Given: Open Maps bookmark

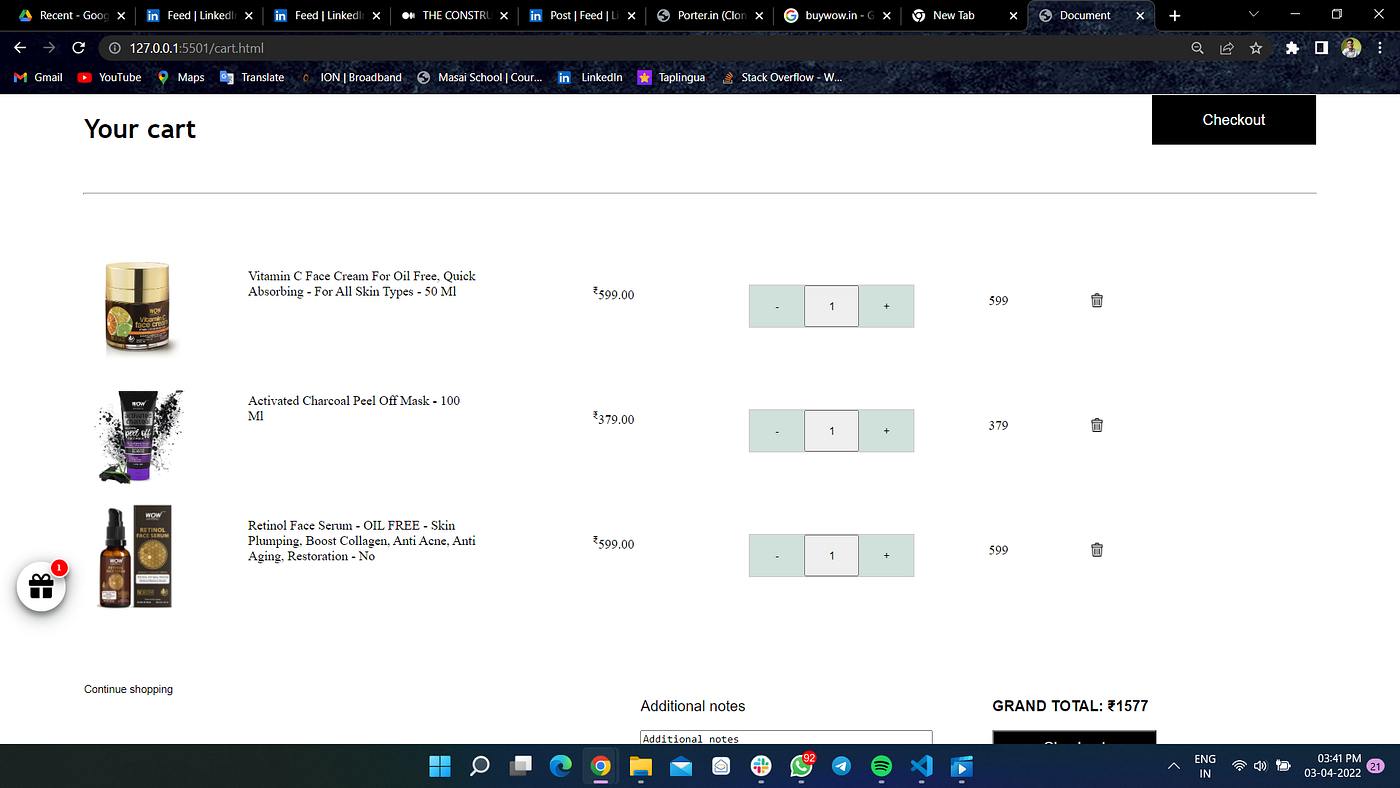Looking at the screenshot, I should (x=180, y=77).
